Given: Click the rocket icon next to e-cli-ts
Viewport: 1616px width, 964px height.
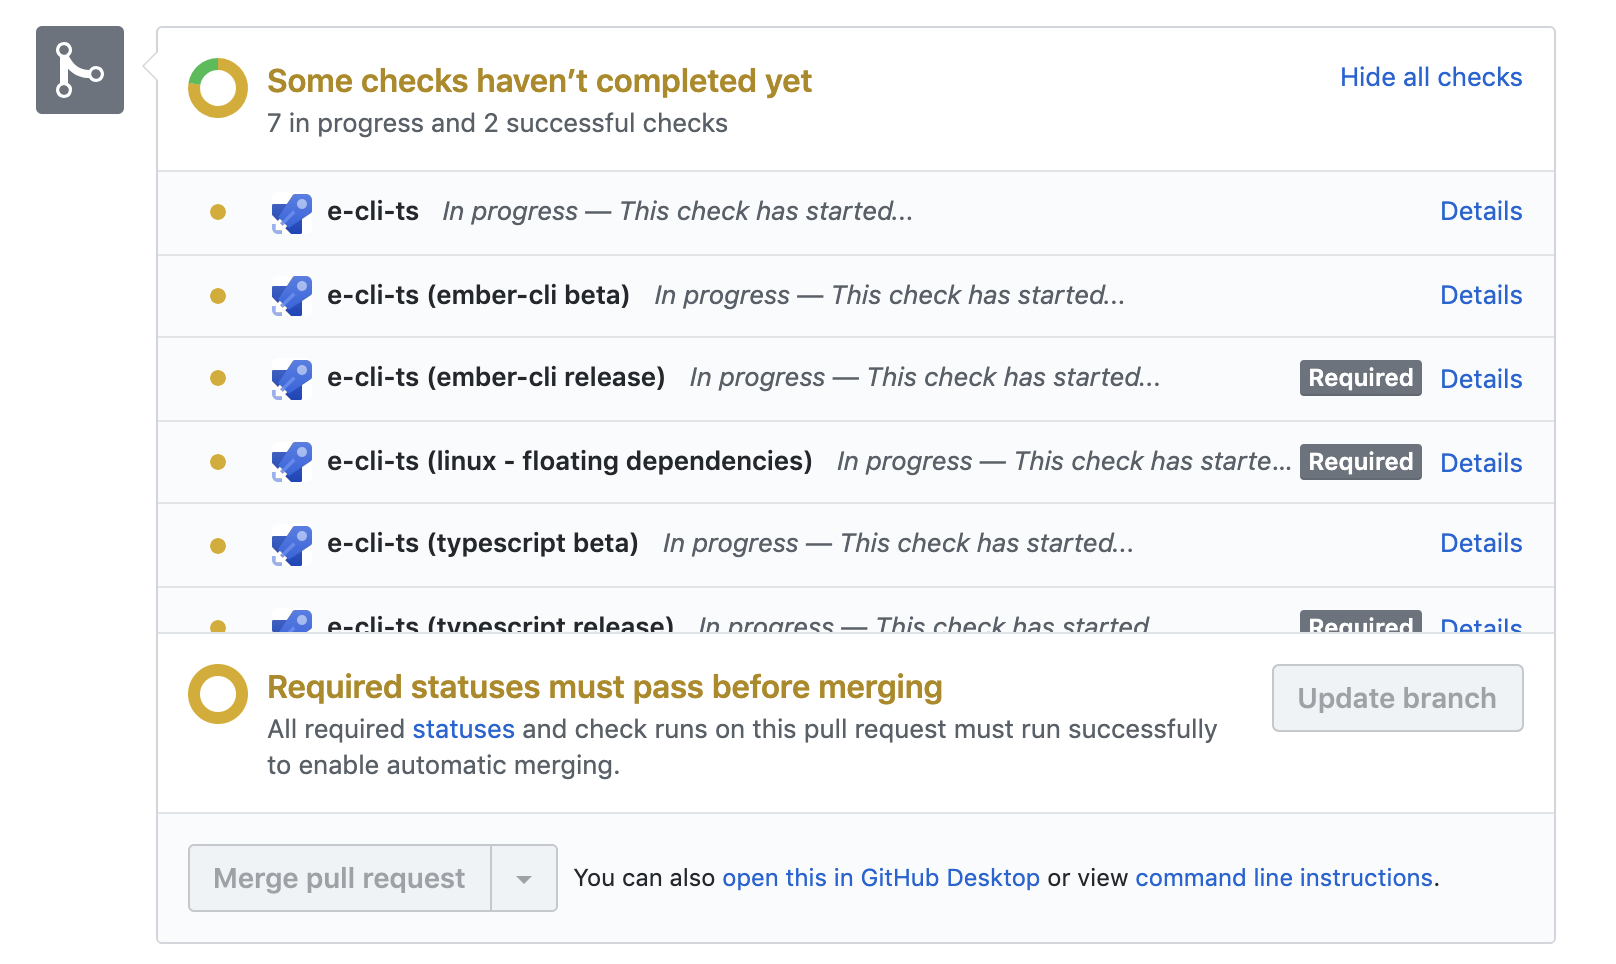Looking at the screenshot, I should [x=291, y=212].
